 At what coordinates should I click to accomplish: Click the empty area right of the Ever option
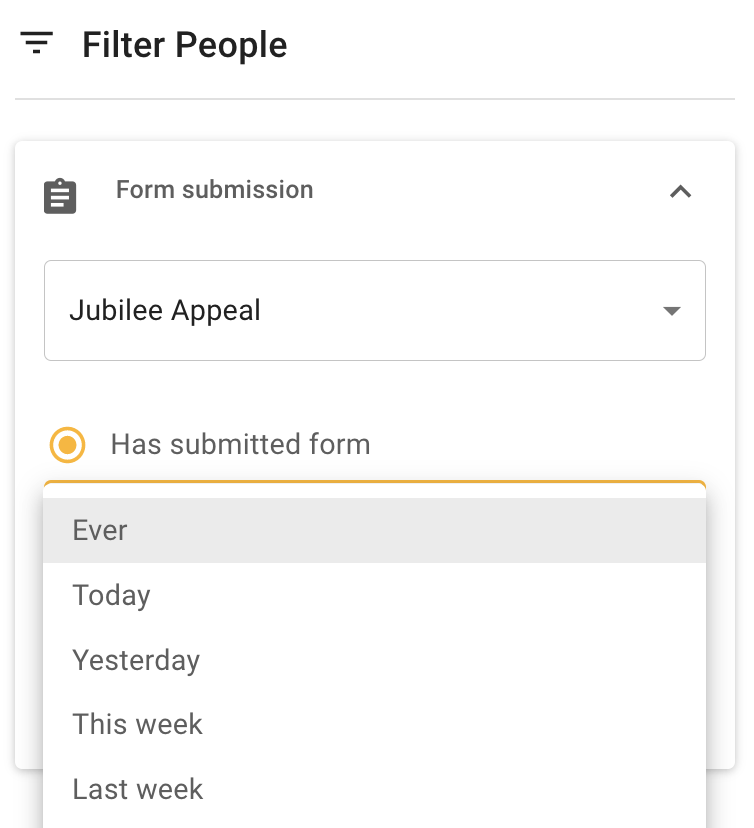coord(450,530)
